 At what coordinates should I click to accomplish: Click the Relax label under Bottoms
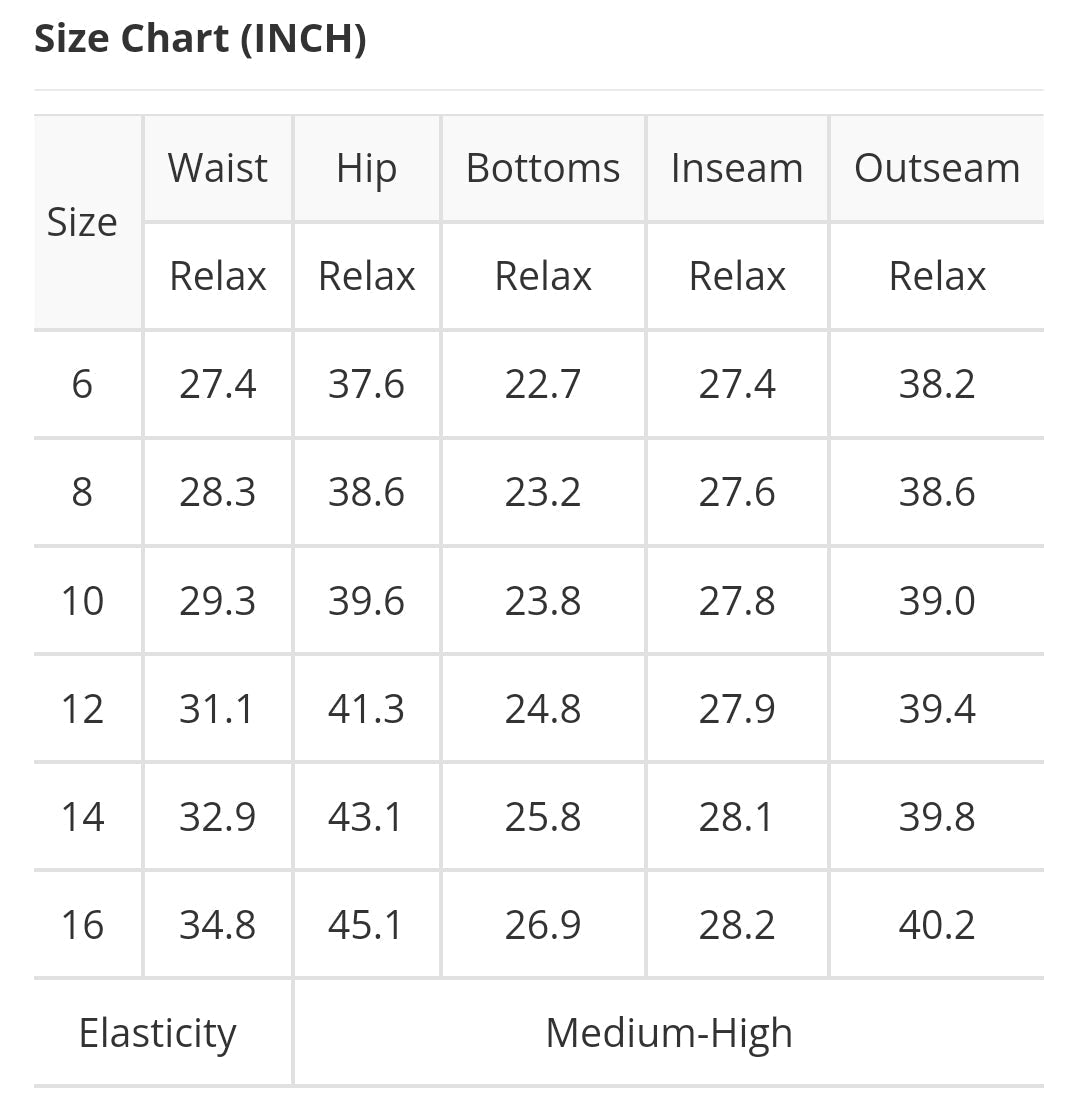click(x=543, y=276)
